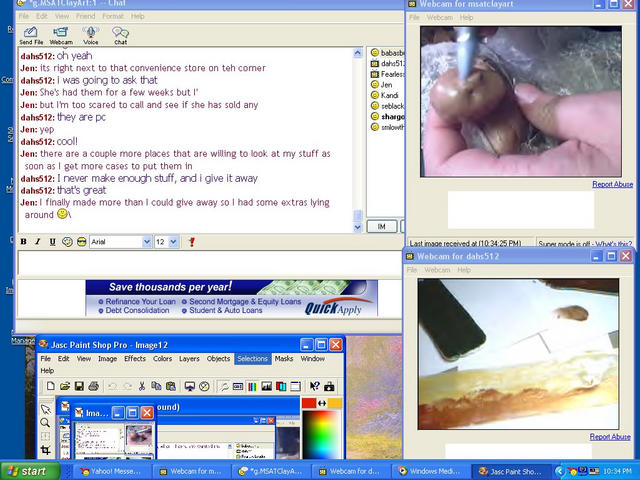
Task: Open the font size 12 dropdown
Action: tap(173, 242)
